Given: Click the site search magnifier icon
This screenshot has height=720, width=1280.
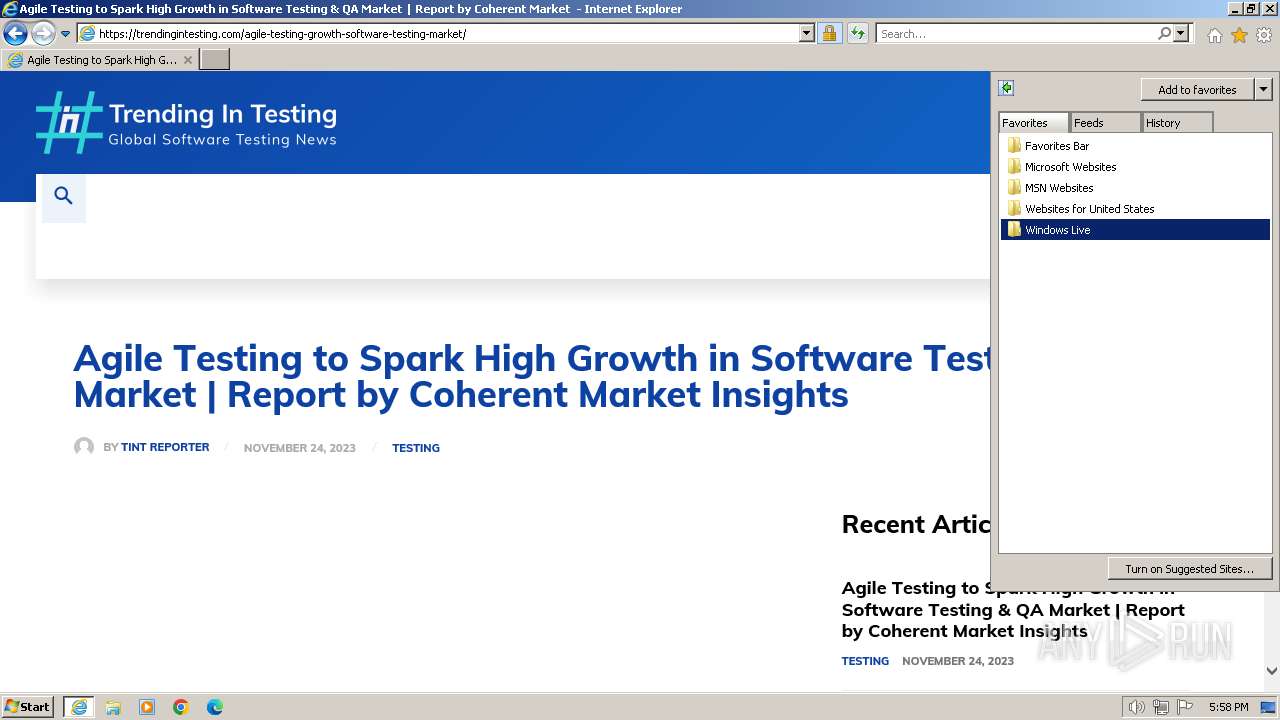Looking at the screenshot, I should [63, 196].
